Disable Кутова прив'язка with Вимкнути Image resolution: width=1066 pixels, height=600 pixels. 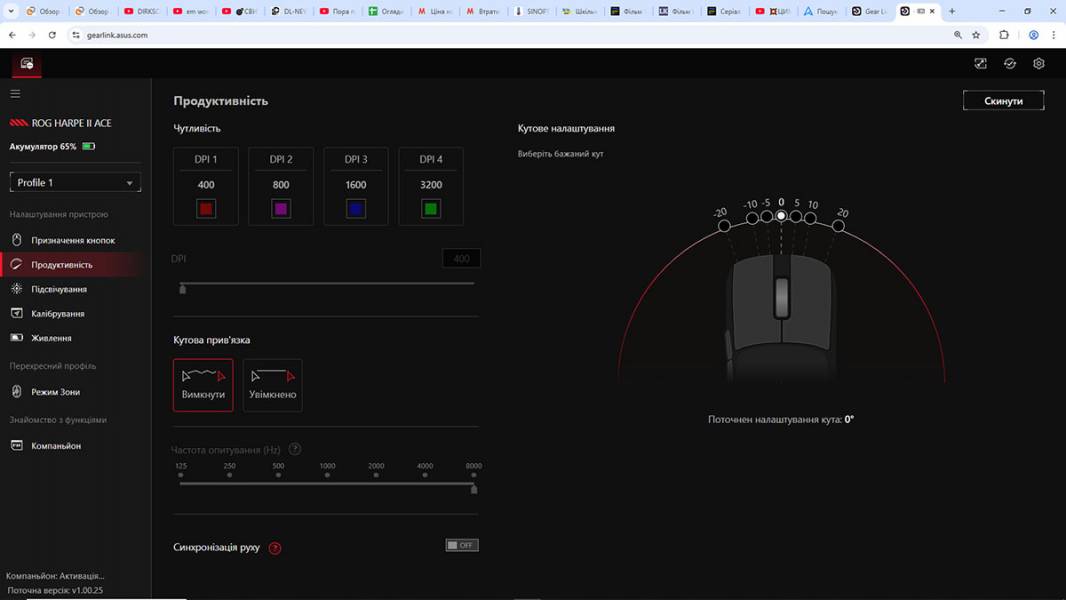pyautogui.click(x=205, y=384)
